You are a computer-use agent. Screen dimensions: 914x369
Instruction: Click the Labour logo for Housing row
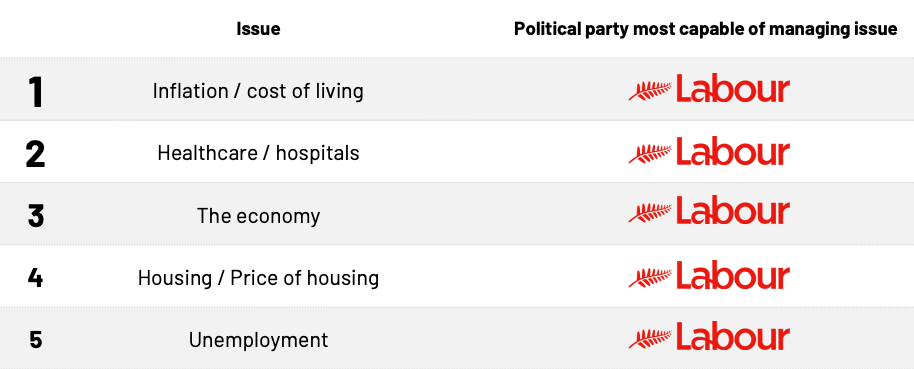click(709, 275)
